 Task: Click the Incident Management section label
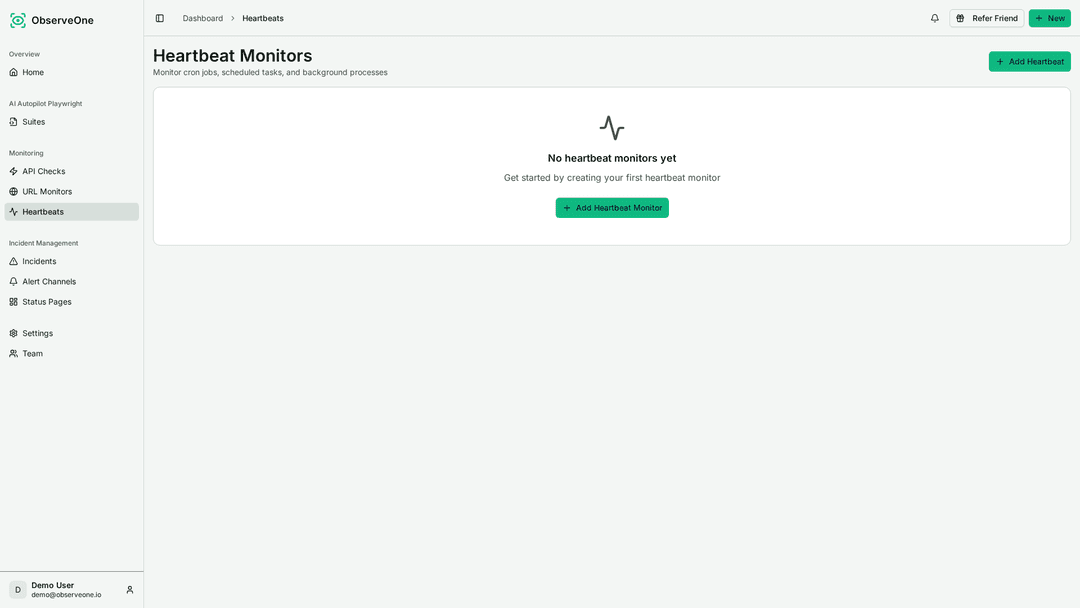pos(43,243)
